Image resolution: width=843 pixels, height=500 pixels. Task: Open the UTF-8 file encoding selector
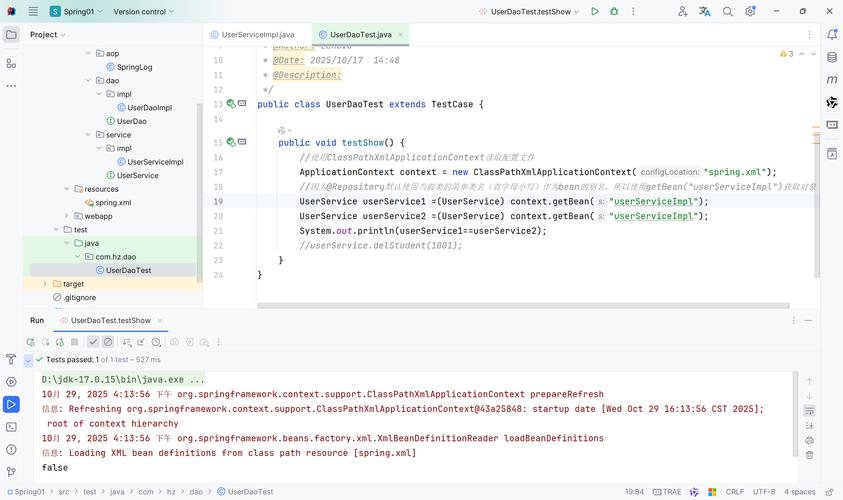pos(763,492)
